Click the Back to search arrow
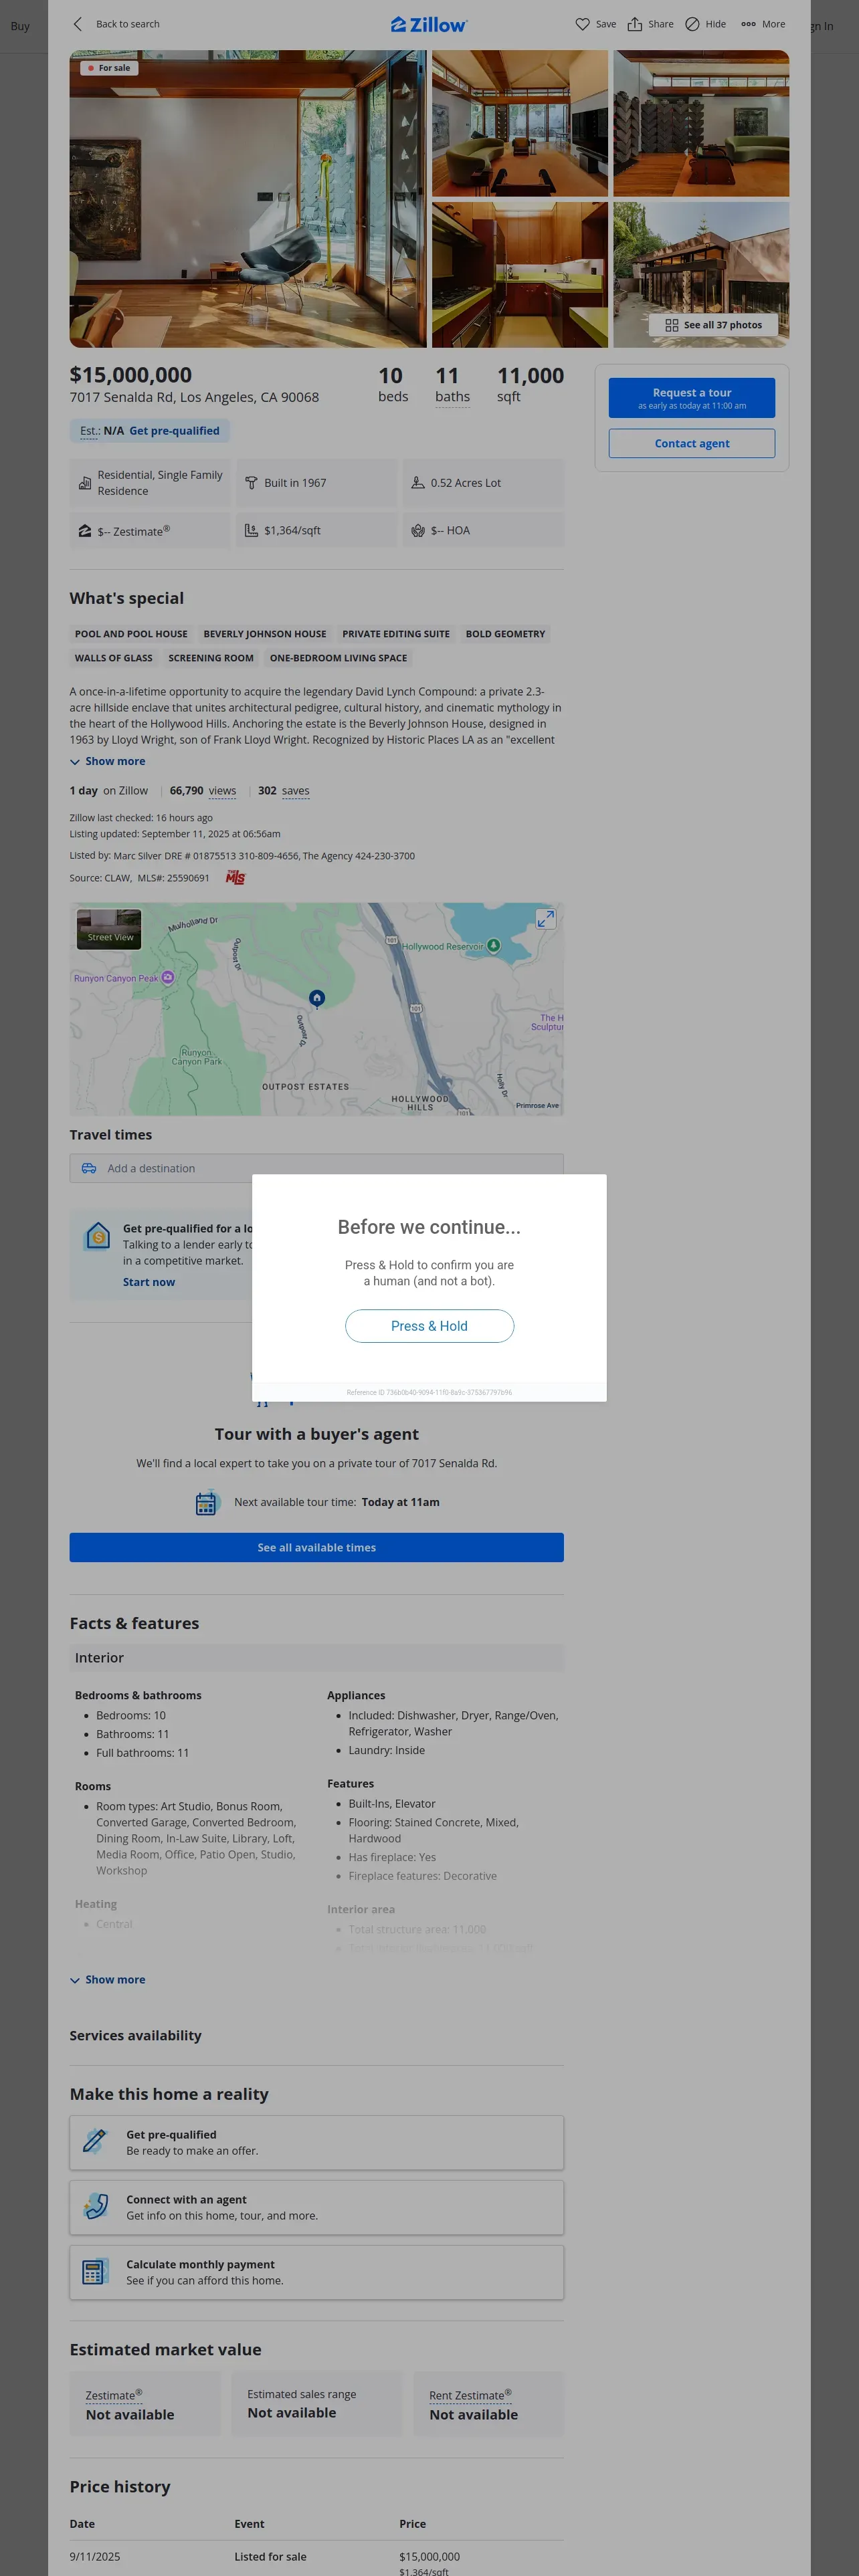859x2576 pixels. [78, 24]
